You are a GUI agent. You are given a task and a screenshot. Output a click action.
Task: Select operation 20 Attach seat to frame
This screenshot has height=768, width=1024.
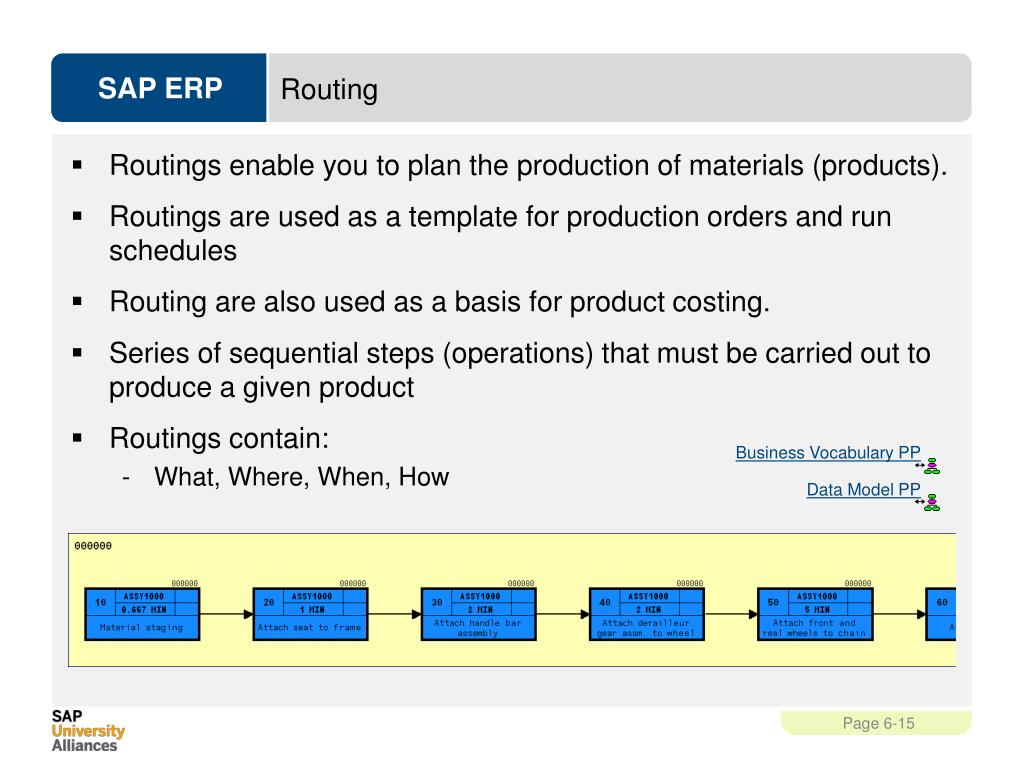click(310, 614)
